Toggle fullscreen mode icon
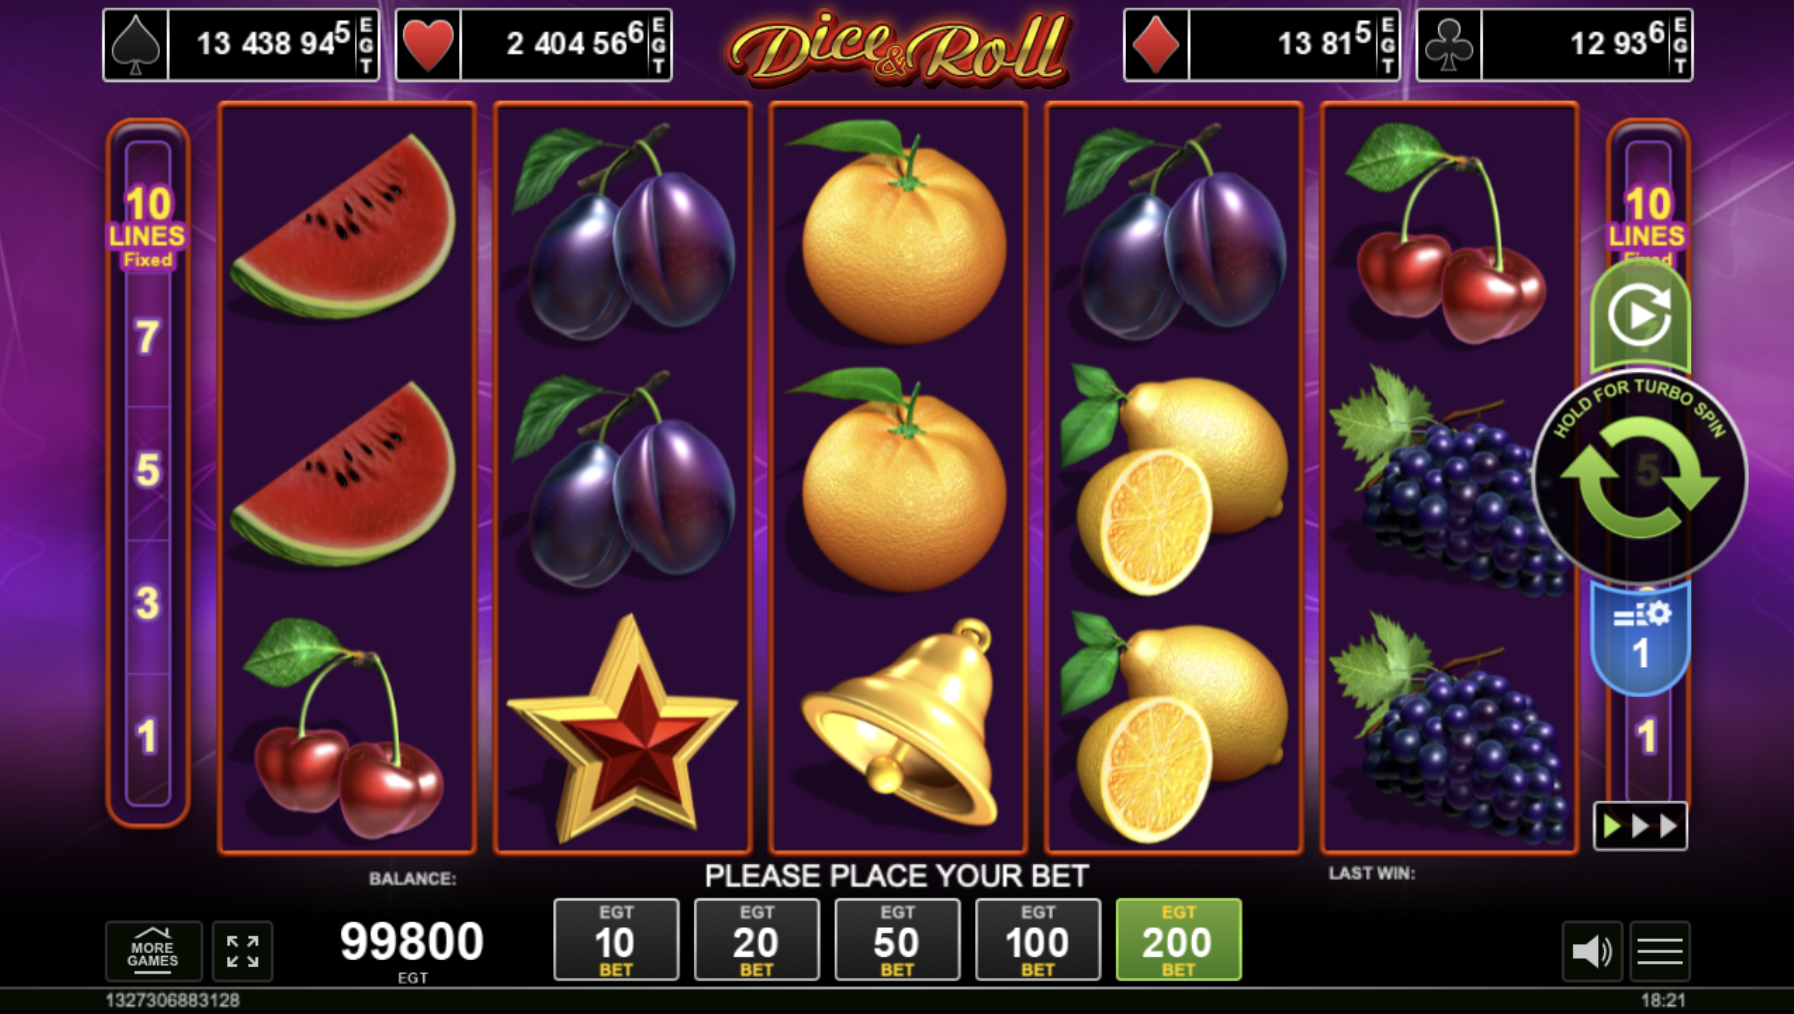 click(242, 951)
